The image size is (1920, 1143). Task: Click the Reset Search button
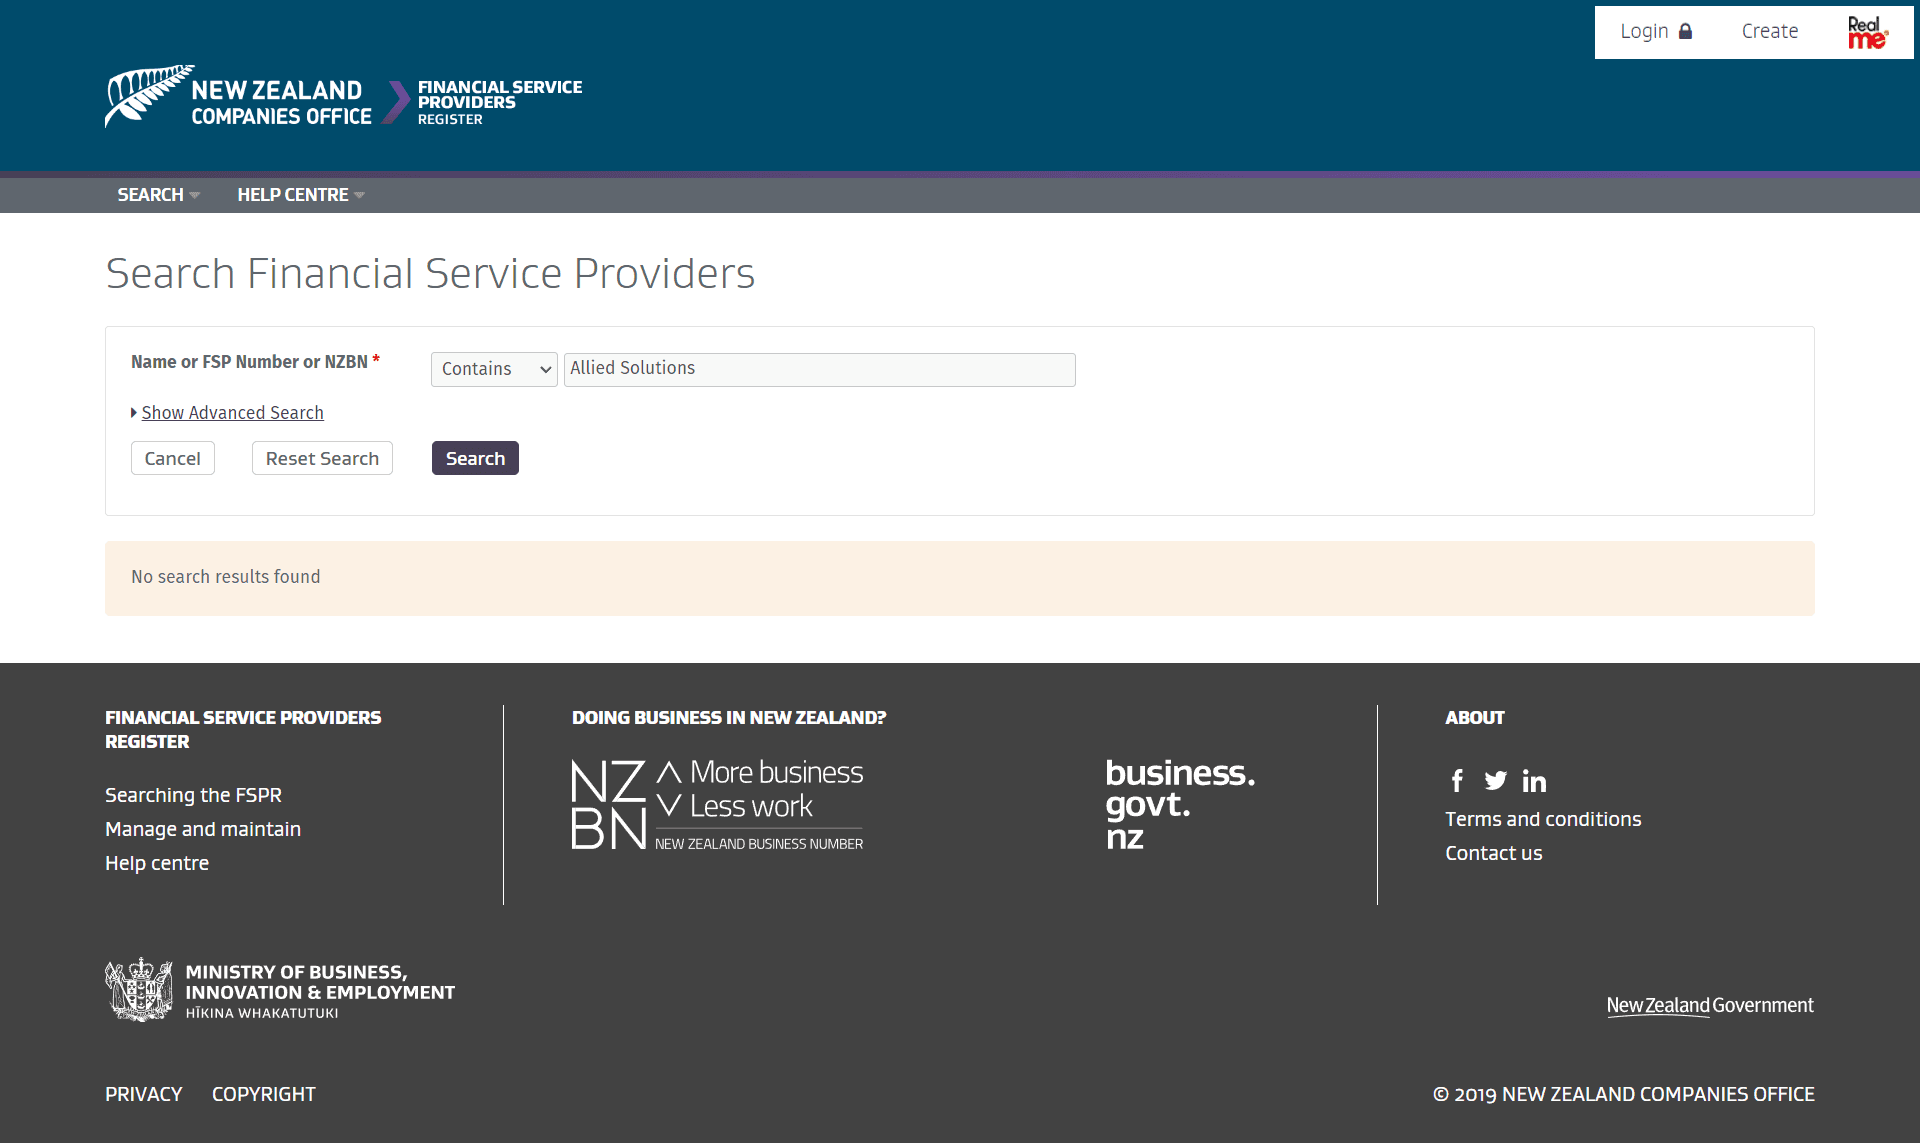pyautogui.click(x=321, y=457)
